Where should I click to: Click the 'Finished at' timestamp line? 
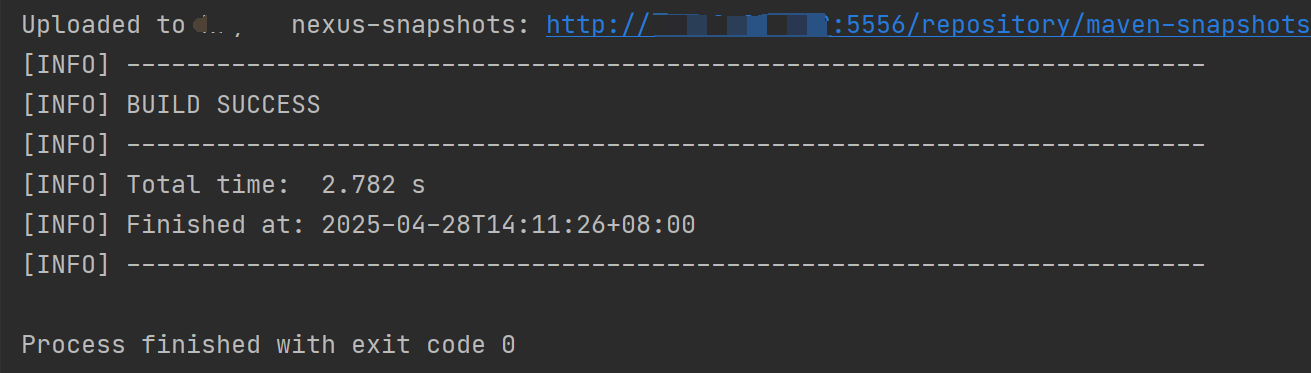(358, 225)
